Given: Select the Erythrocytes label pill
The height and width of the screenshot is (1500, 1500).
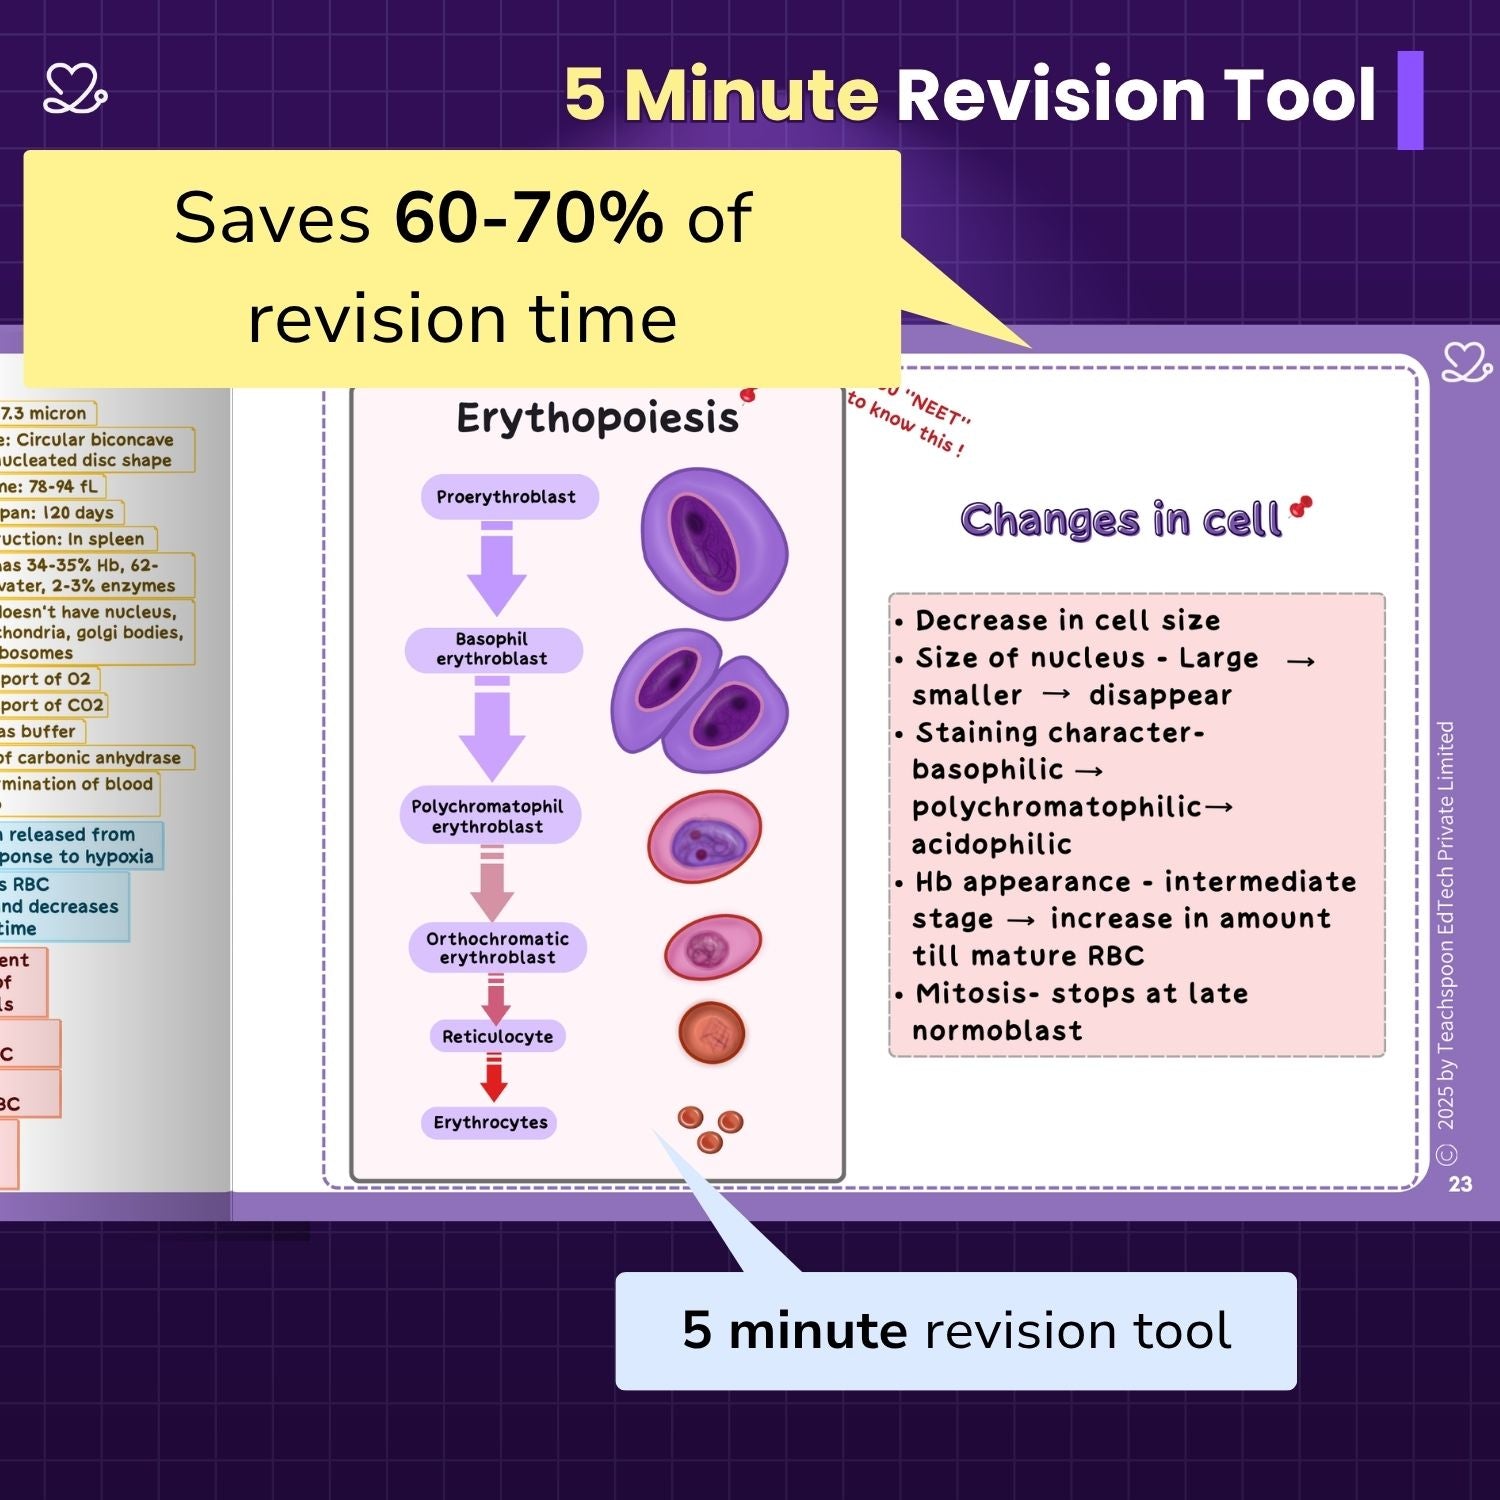Looking at the screenshot, I should (490, 1122).
